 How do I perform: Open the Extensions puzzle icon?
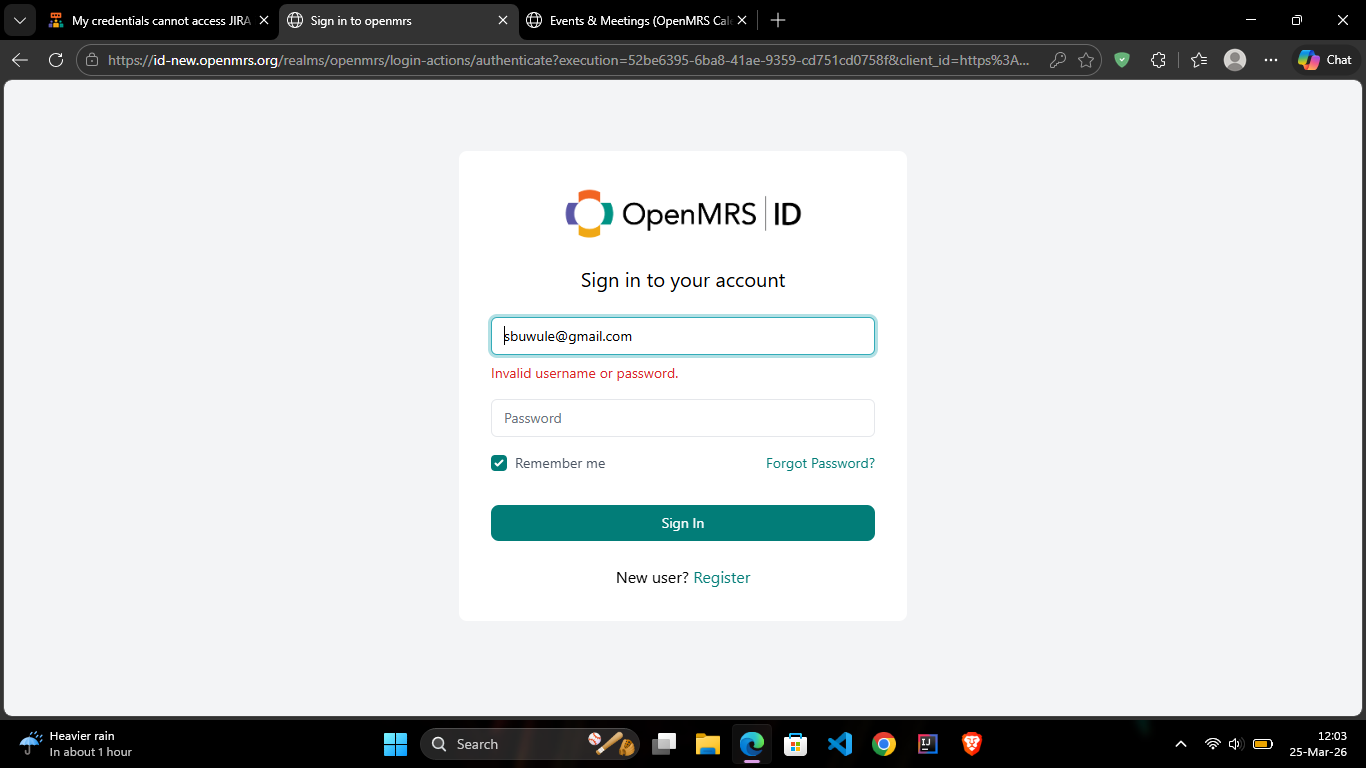coord(1158,60)
